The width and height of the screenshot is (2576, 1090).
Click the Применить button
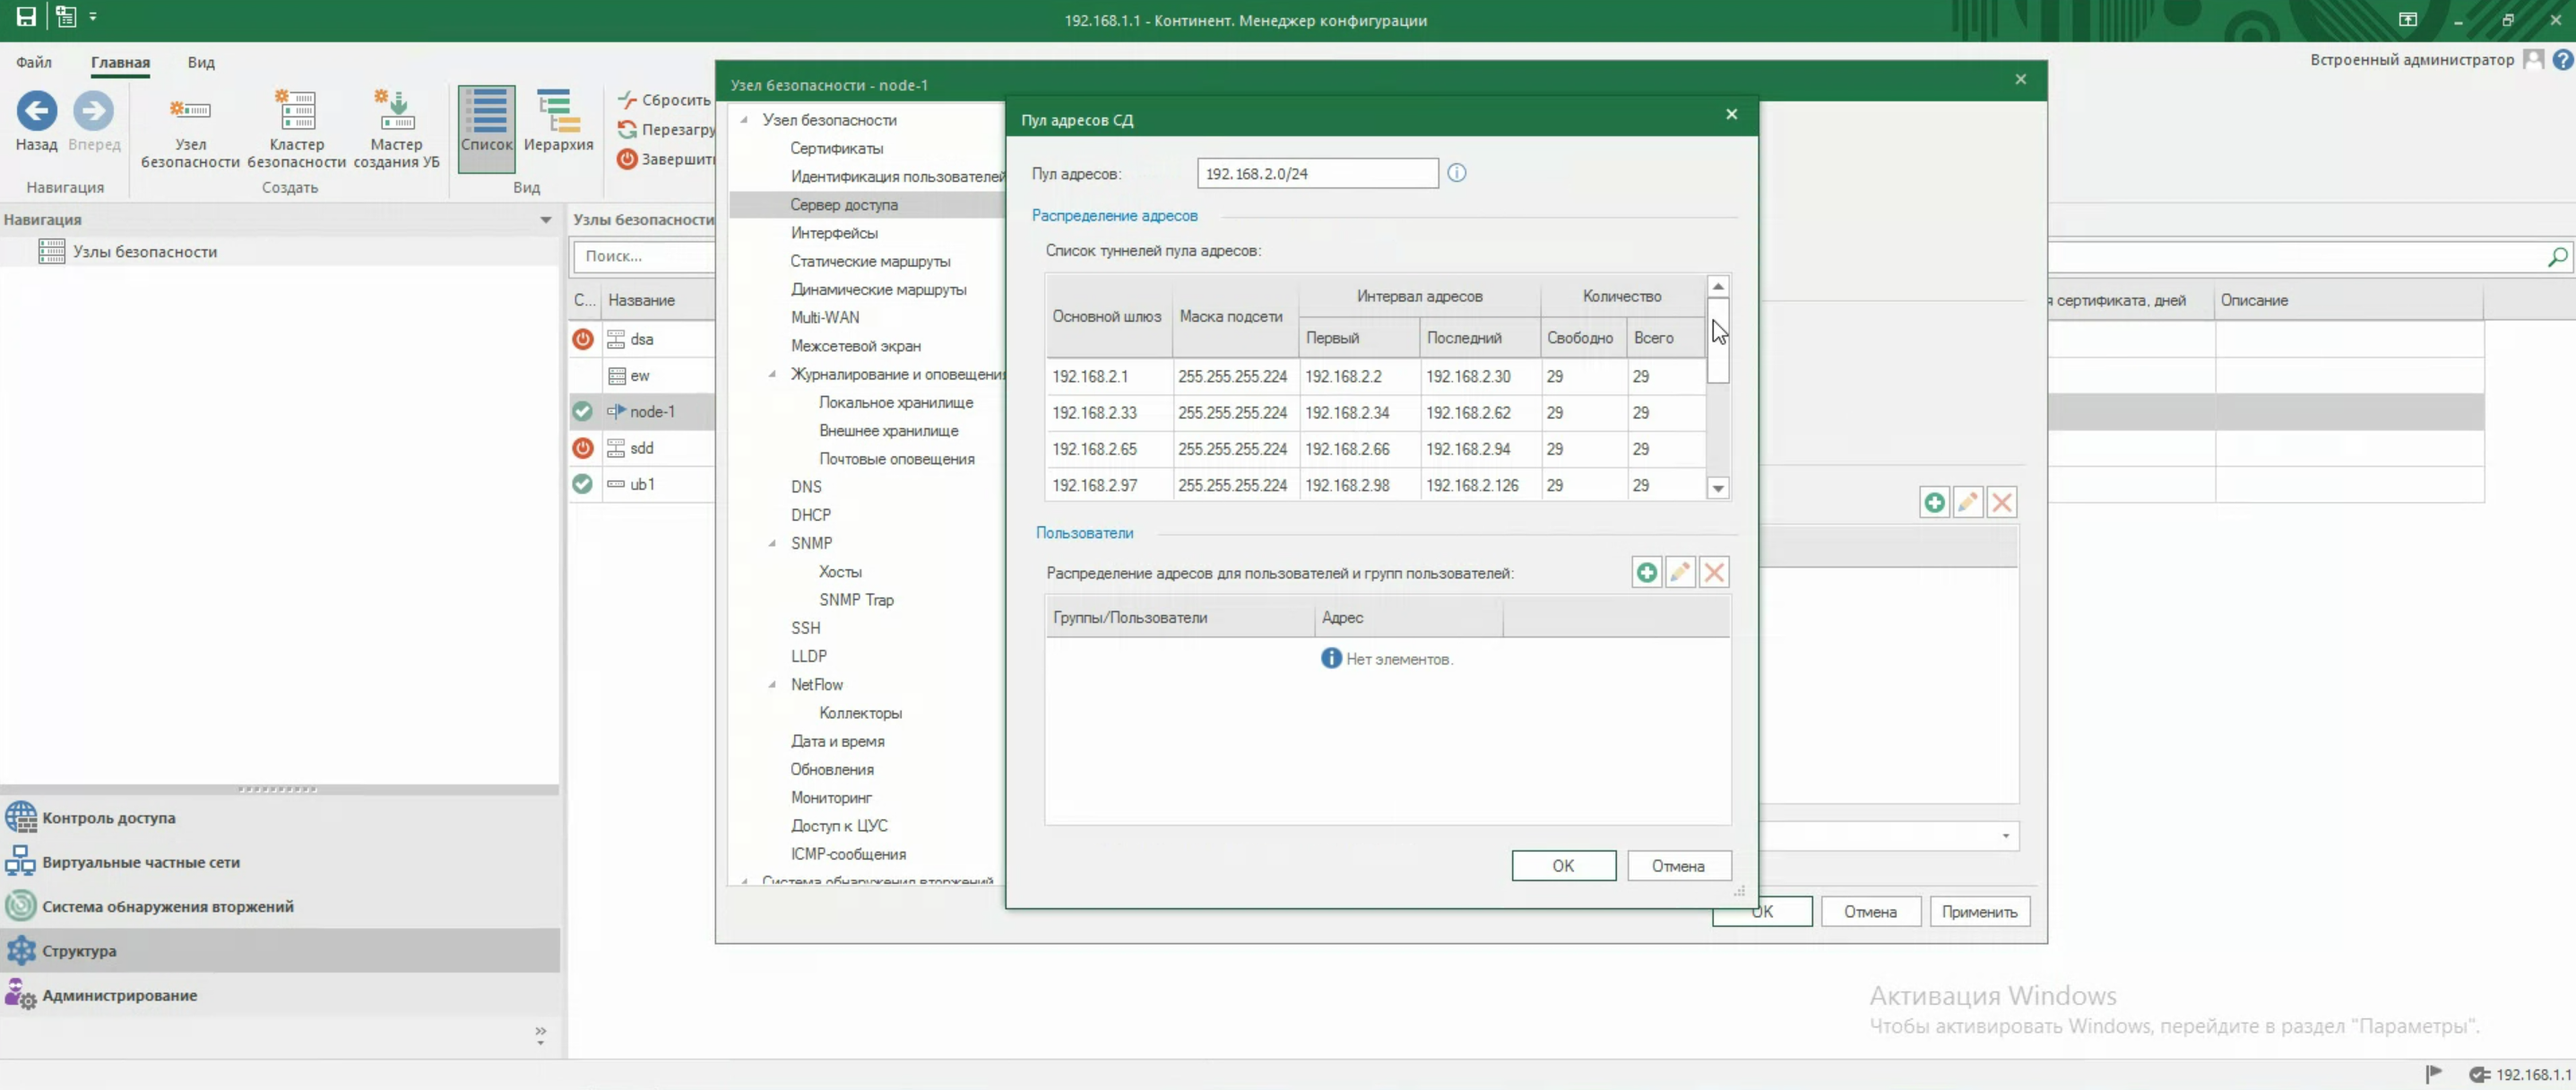[x=1978, y=912]
